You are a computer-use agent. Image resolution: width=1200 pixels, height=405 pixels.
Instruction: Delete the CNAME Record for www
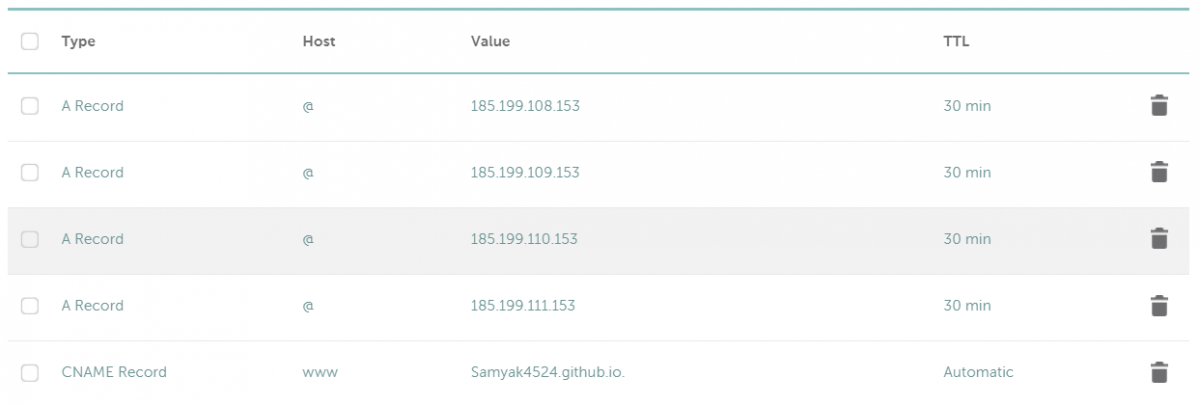1159,372
